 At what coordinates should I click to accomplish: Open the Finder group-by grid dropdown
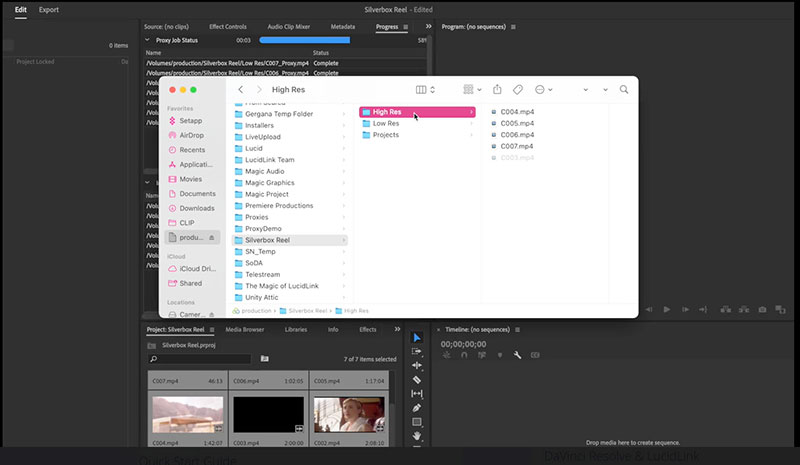(472, 89)
